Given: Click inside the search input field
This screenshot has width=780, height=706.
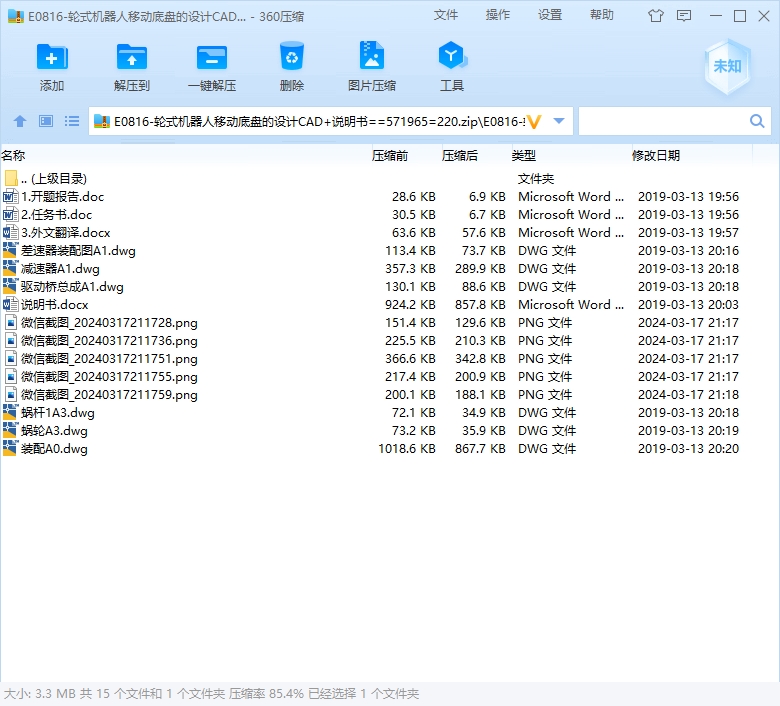Looking at the screenshot, I should click(x=663, y=121).
